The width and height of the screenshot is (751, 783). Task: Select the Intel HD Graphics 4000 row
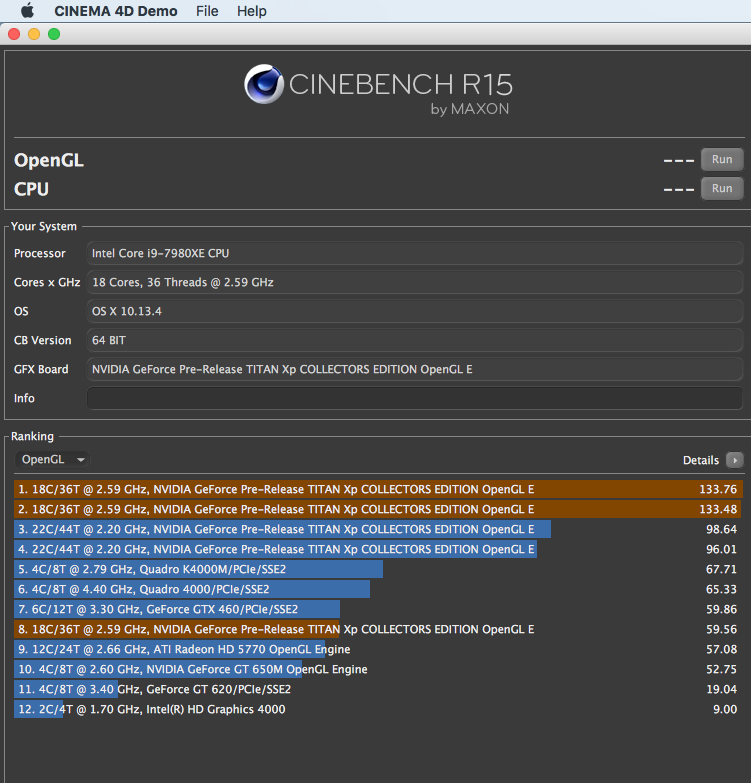378,709
